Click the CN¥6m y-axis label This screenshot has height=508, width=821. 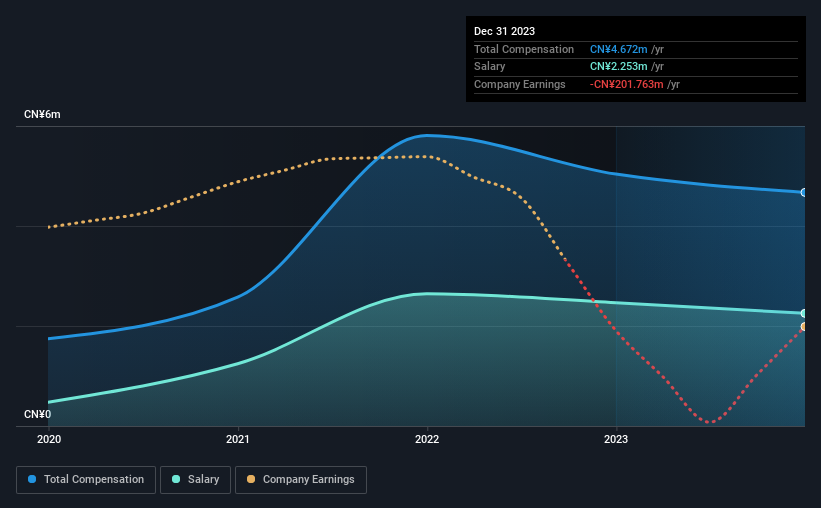[42, 115]
